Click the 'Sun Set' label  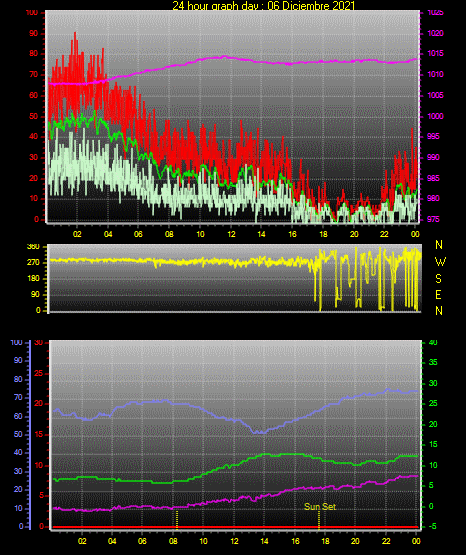(320, 507)
